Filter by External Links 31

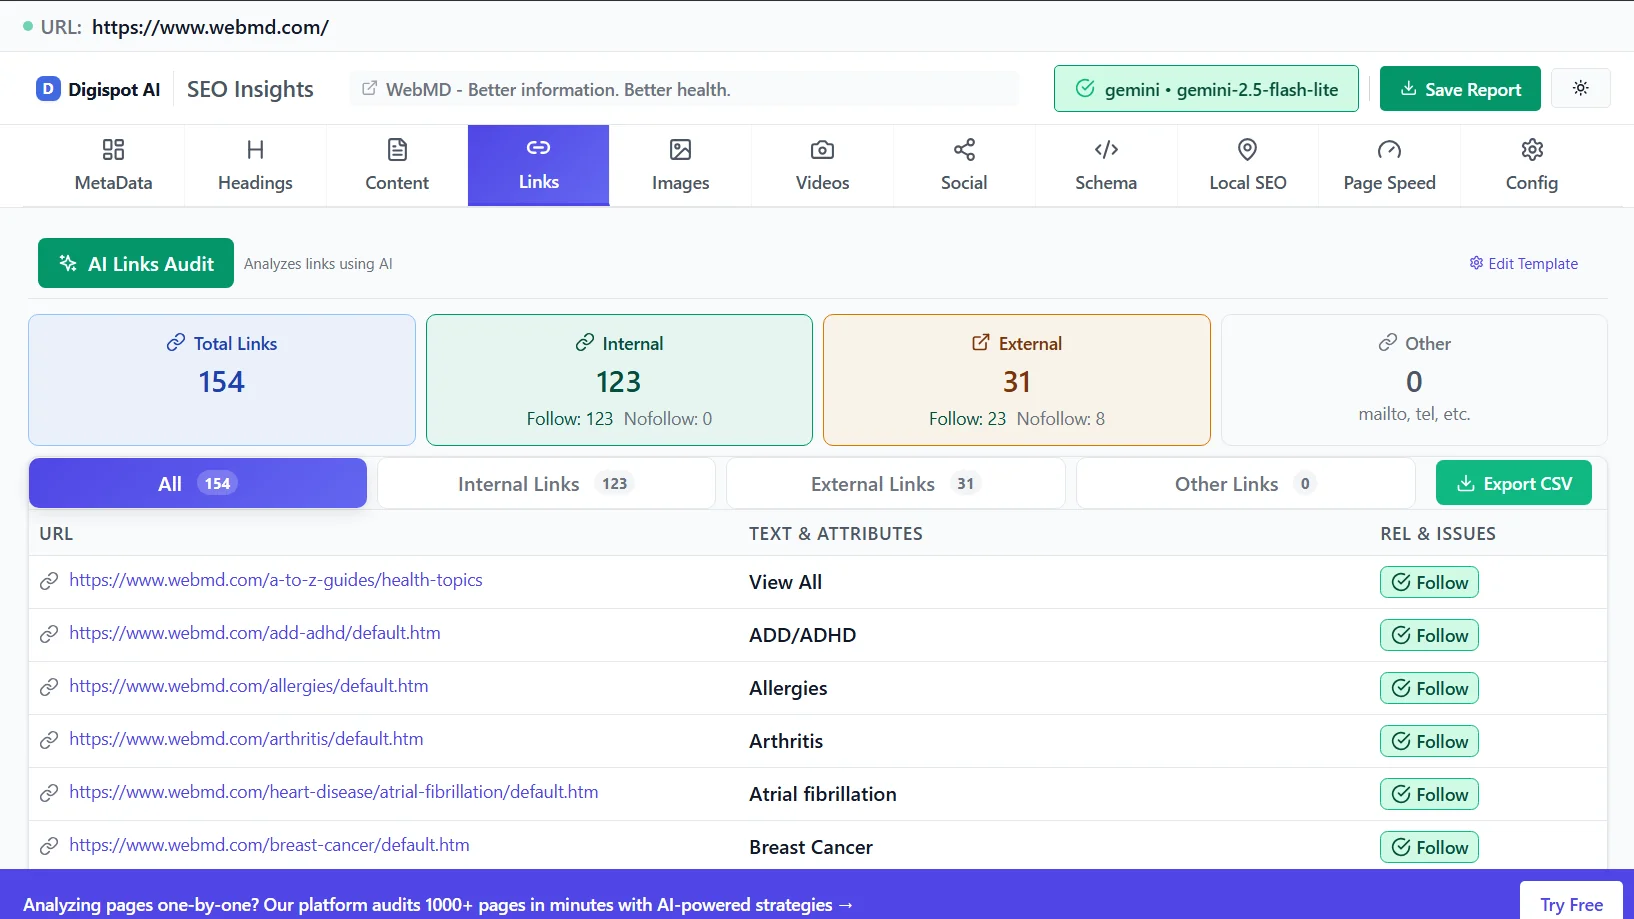[x=895, y=483]
